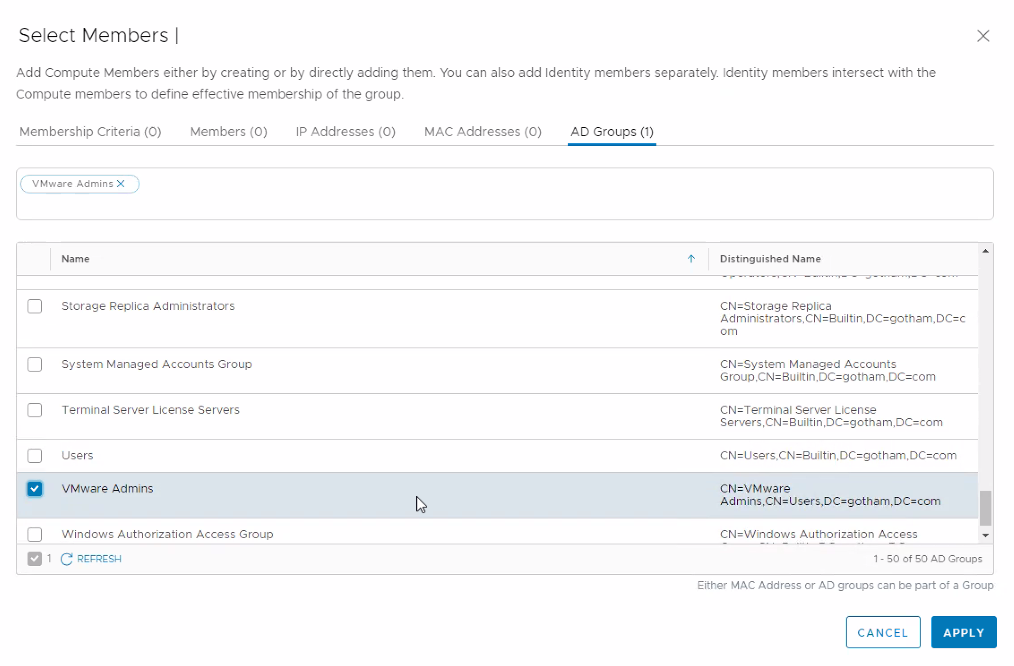Click the Apply button
Image resolution: width=1014 pixels, height=666 pixels.
[963, 633]
